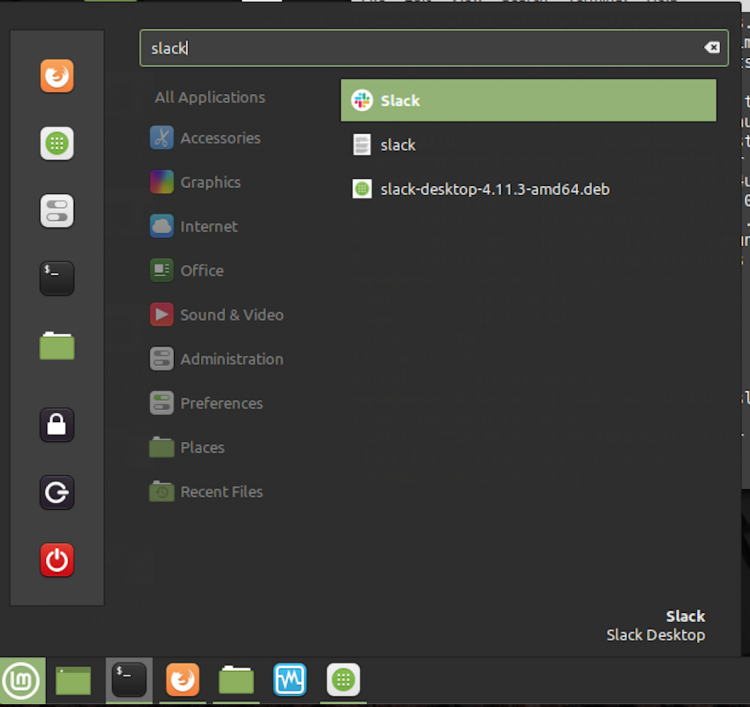
Task: Open Files folder icon in favorites sidebar
Action: [57, 345]
